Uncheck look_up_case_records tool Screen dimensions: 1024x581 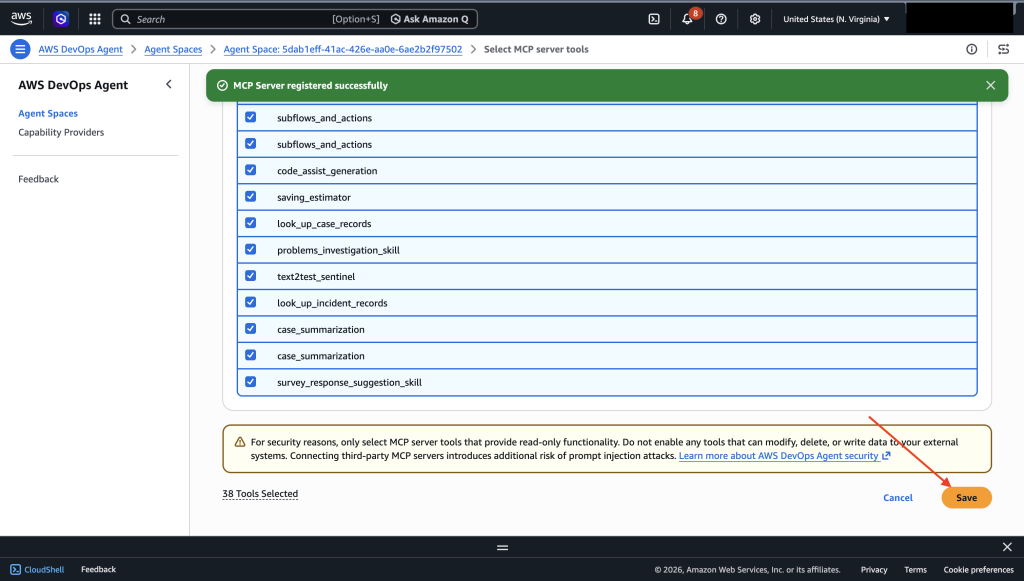(251, 223)
